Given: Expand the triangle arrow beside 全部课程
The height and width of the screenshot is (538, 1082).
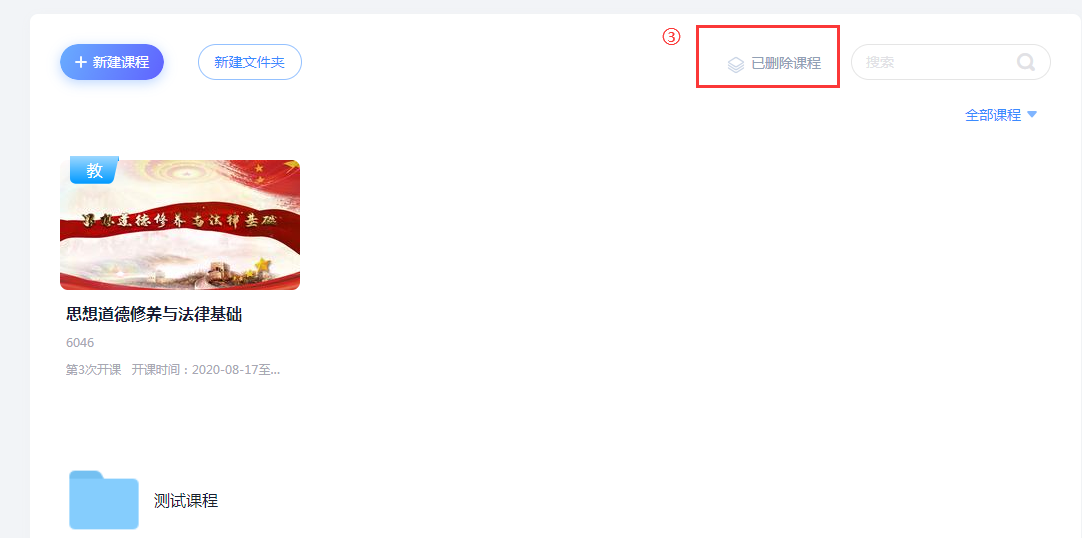Looking at the screenshot, I should click(1032, 114).
